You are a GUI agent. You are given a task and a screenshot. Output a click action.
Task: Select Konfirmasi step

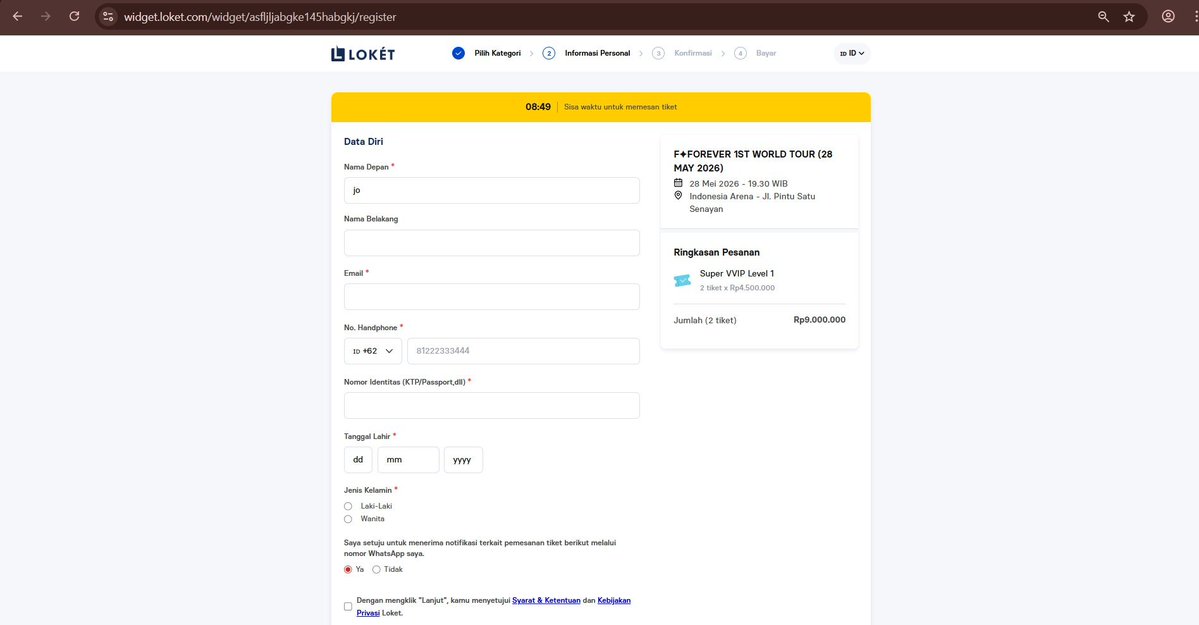pos(693,54)
